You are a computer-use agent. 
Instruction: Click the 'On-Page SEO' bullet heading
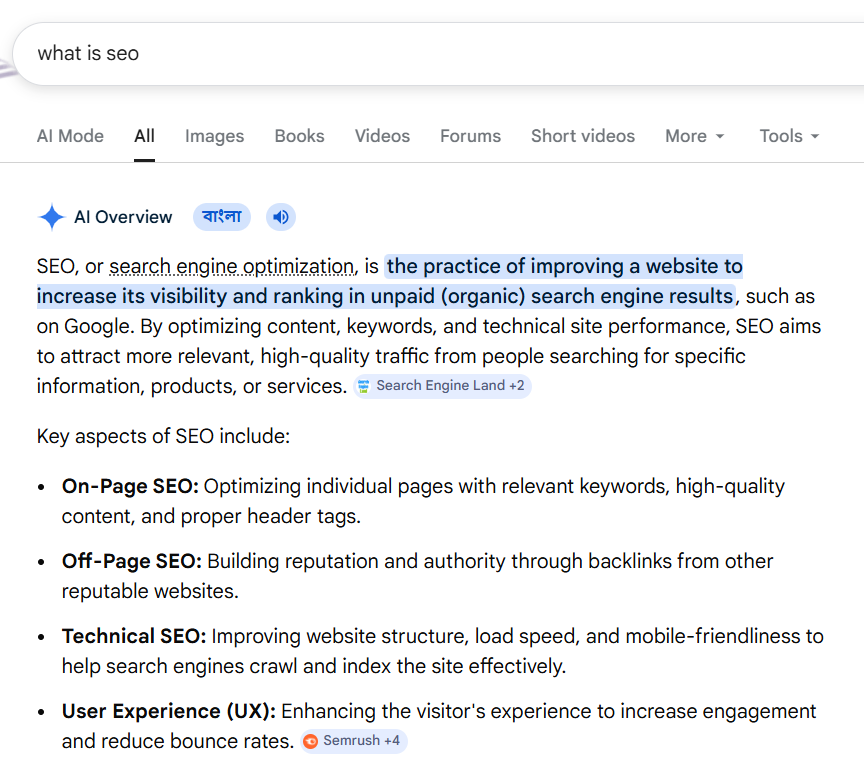[130, 487]
